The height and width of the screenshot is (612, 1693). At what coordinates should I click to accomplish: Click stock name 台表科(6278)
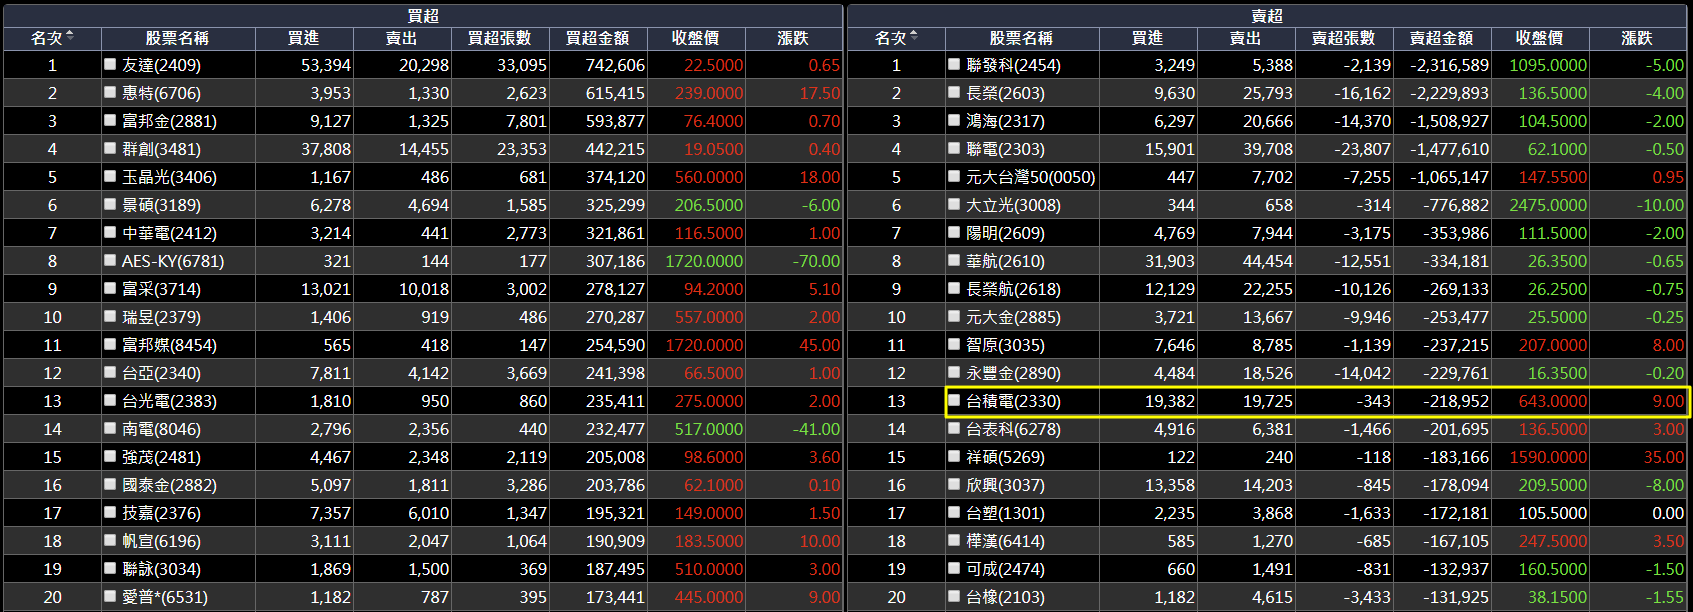pyautogui.click(x=1013, y=429)
